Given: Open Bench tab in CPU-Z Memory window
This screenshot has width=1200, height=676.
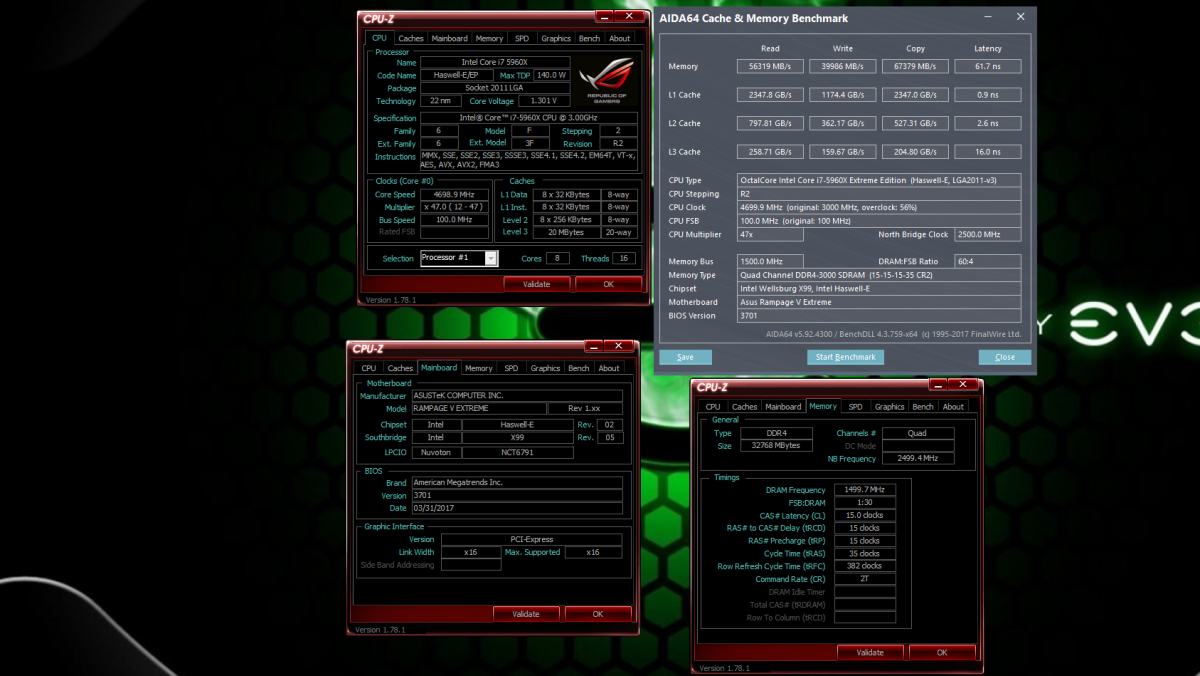Looking at the screenshot, I should point(923,407).
